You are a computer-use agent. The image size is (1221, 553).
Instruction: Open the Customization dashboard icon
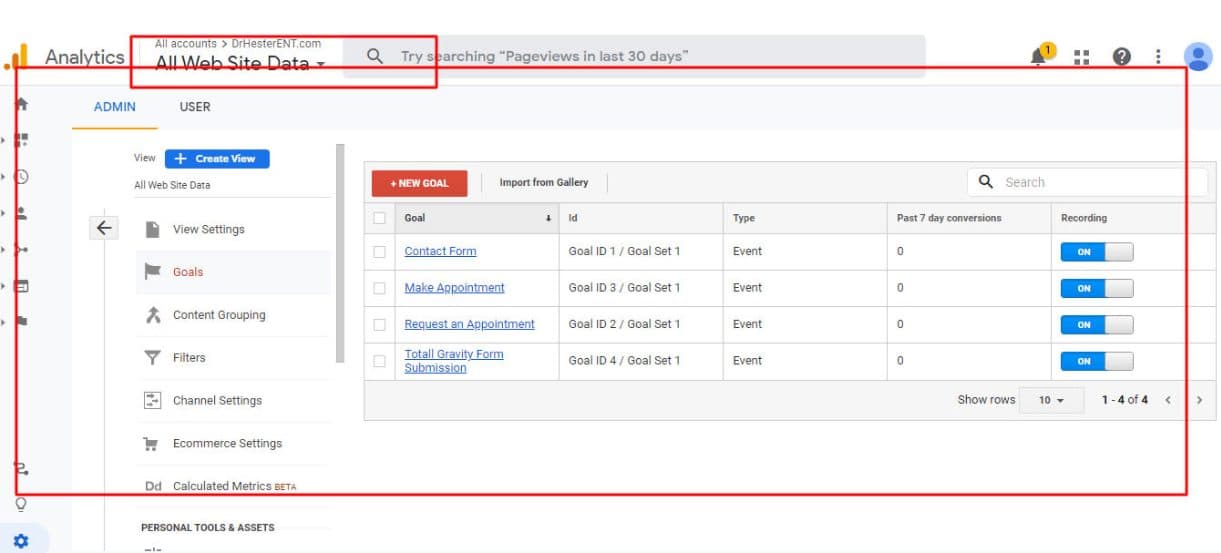point(21,140)
